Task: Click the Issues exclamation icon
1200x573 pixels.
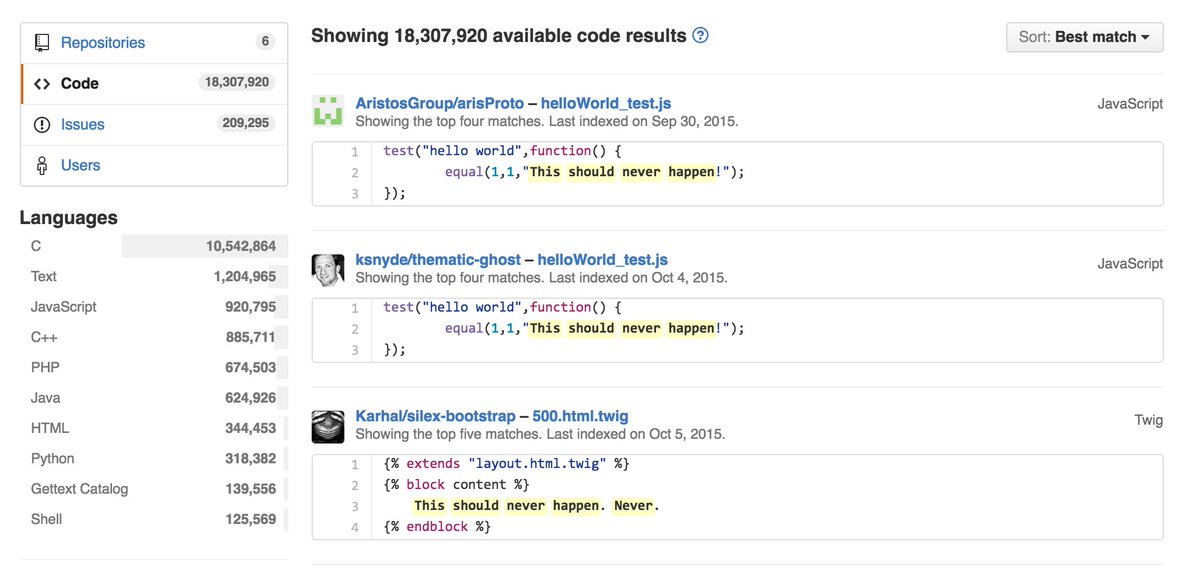Action: (x=42, y=125)
